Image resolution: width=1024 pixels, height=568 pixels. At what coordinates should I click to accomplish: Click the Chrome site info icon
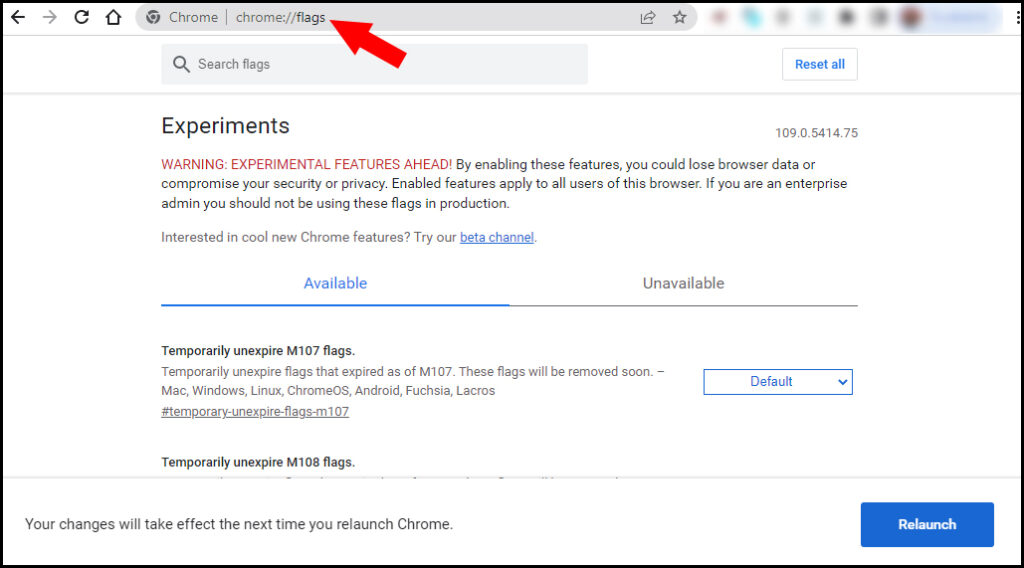[153, 17]
